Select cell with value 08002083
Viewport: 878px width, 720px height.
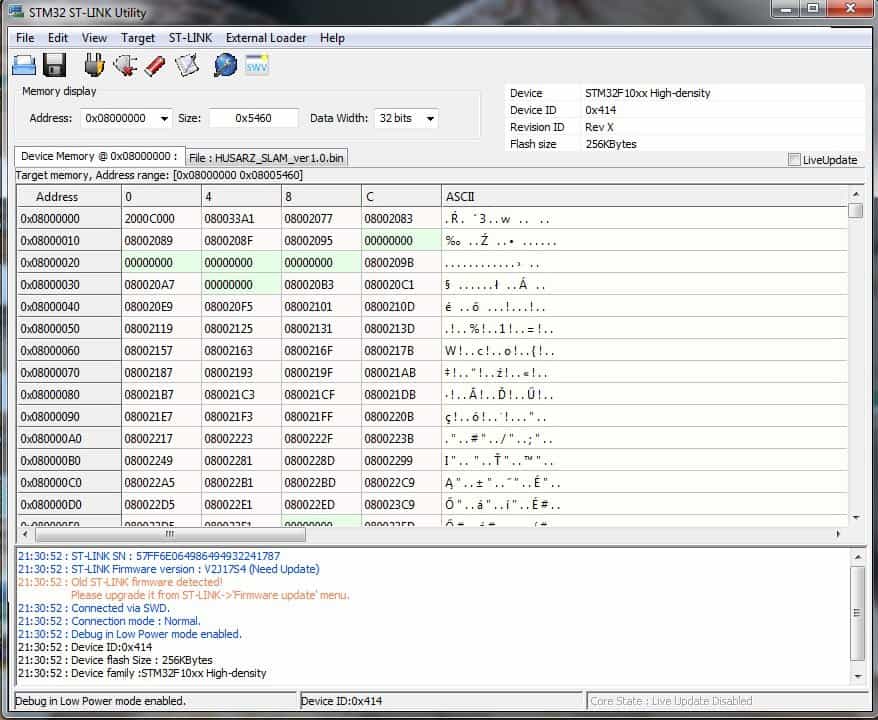401,218
